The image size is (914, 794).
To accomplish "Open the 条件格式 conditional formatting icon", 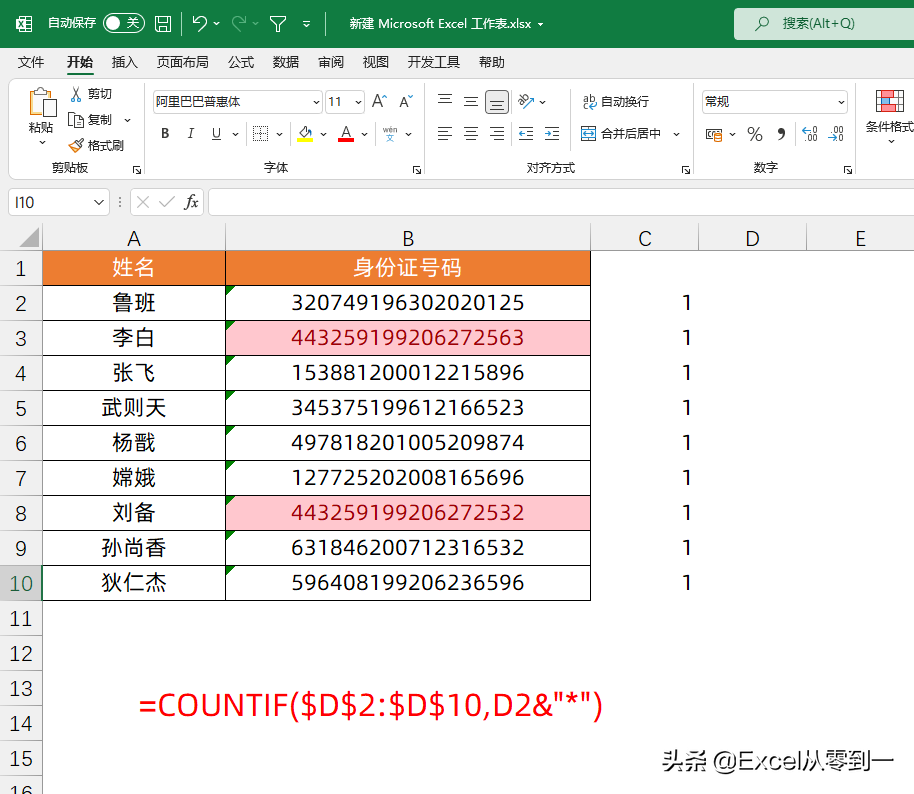I will [890, 101].
